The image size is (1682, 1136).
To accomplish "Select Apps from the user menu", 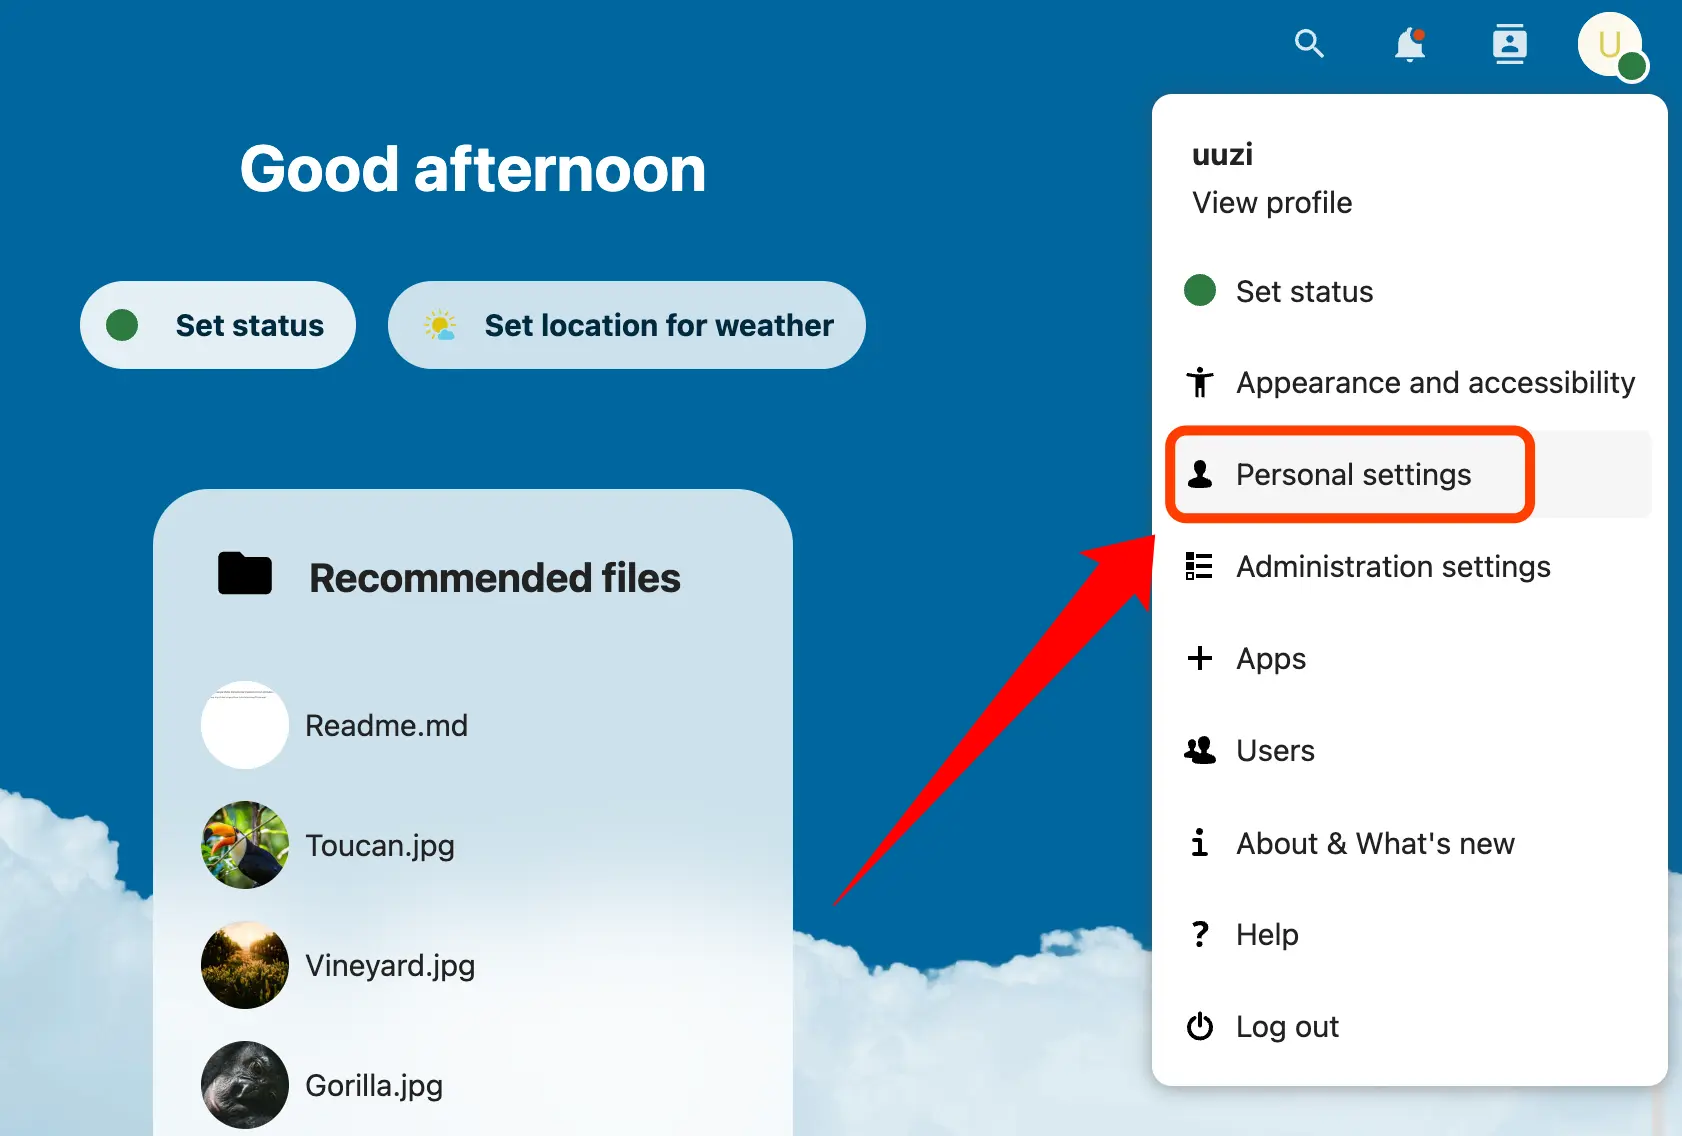I will point(1270,659).
